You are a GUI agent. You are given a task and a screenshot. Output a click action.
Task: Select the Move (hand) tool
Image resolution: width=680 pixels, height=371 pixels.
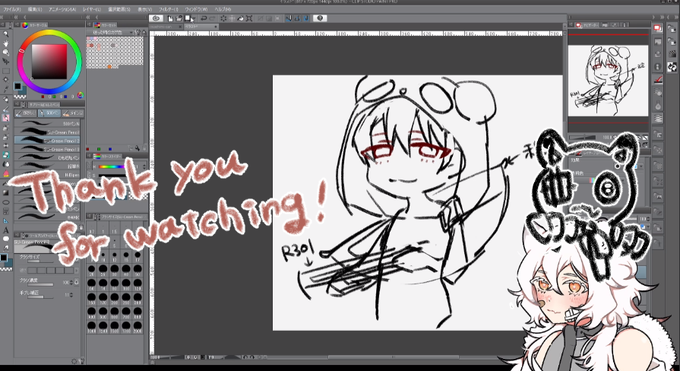pyautogui.click(x=6, y=43)
